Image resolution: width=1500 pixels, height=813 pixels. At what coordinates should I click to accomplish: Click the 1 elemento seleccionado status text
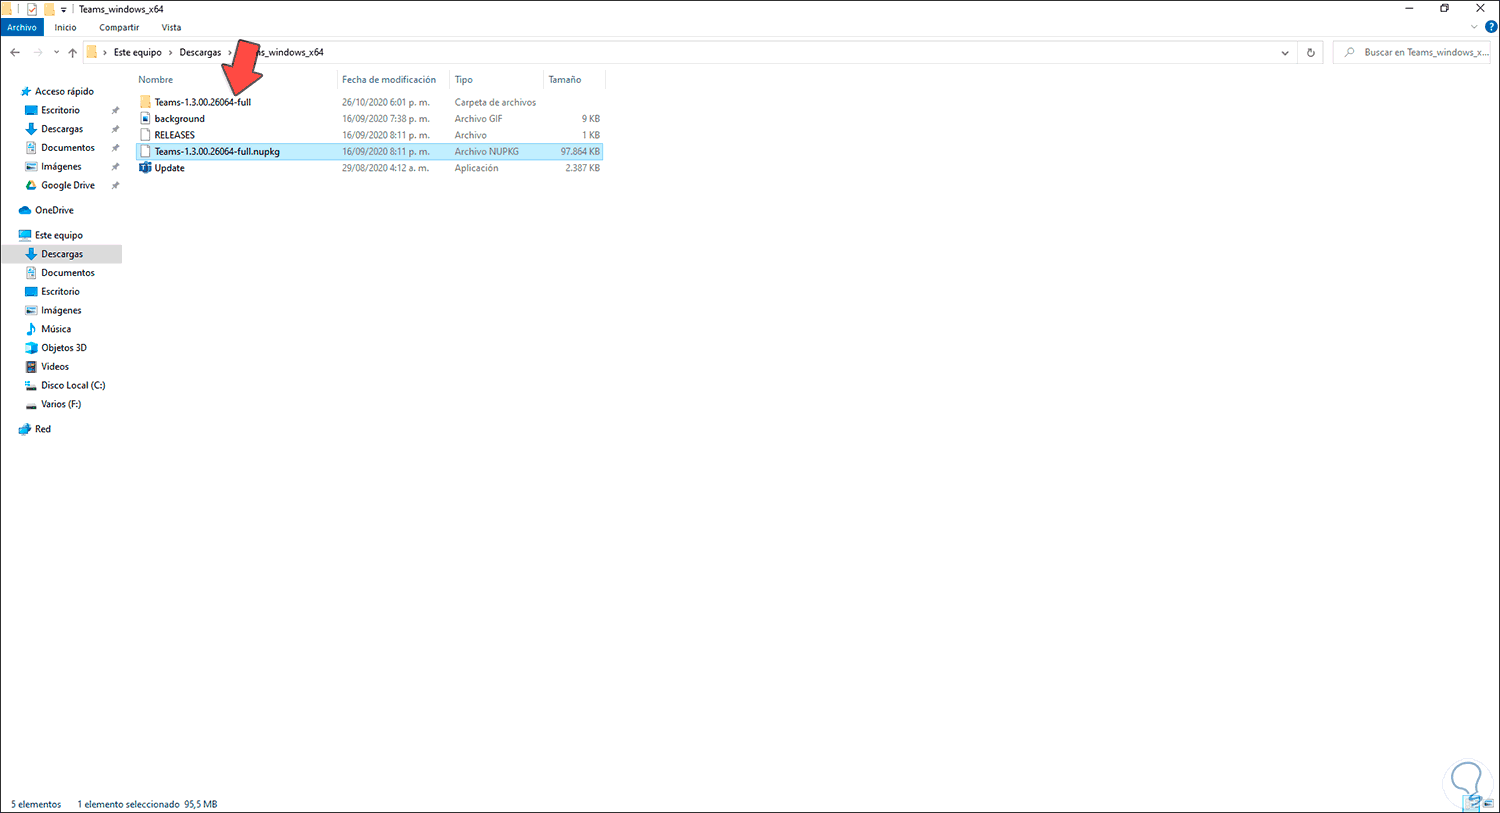coord(128,804)
